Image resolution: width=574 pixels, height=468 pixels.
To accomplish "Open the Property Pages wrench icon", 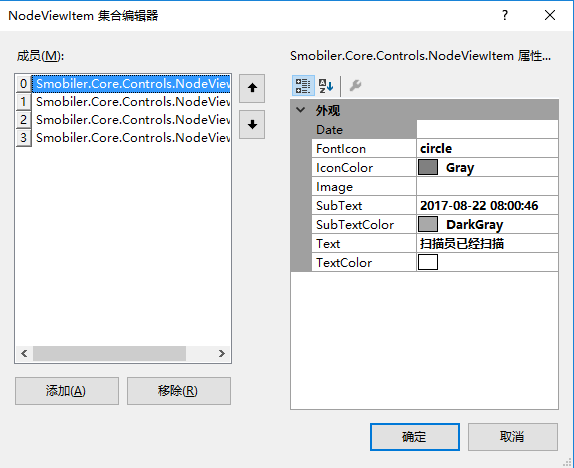I will tap(355, 86).
